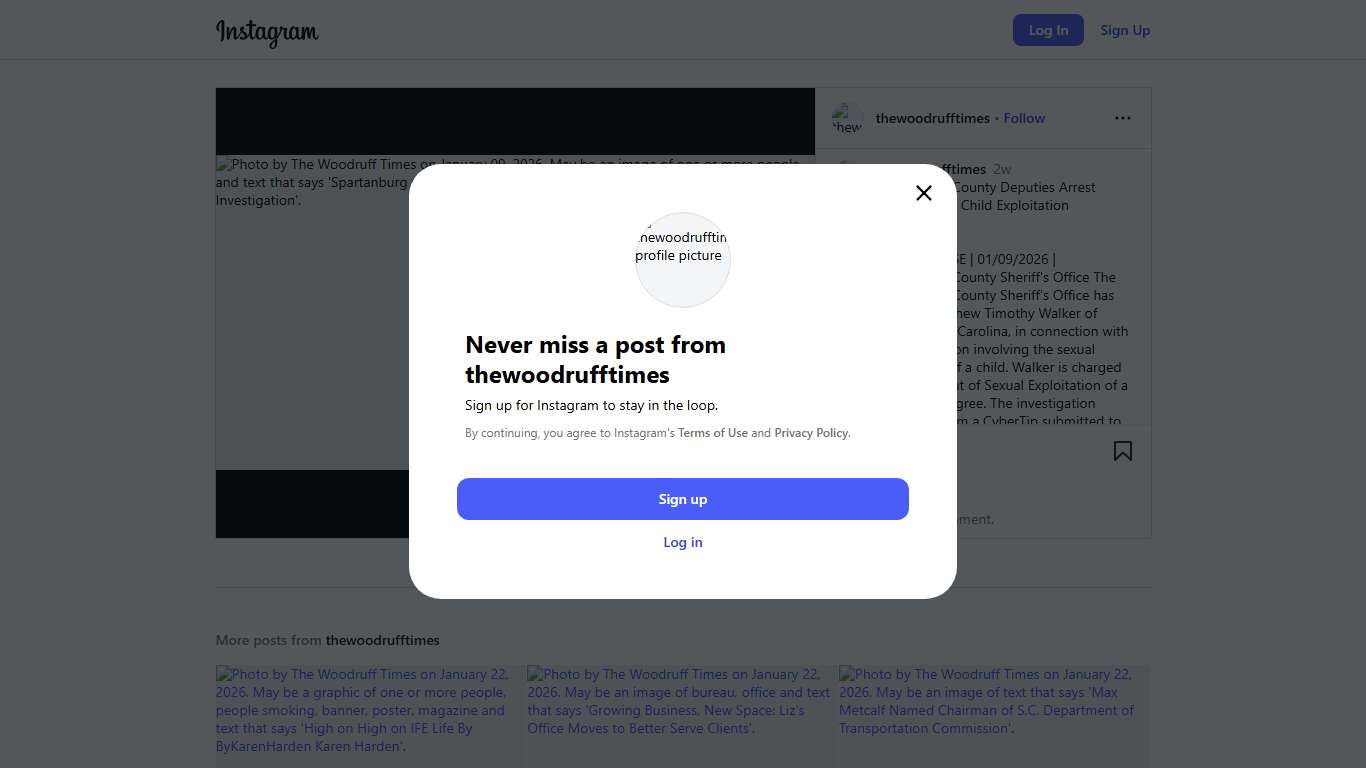The width and height of the screenshot is (1366, 768).
Task: Open thewoodrufftimes link under More posts
Action: pos(382,640)
